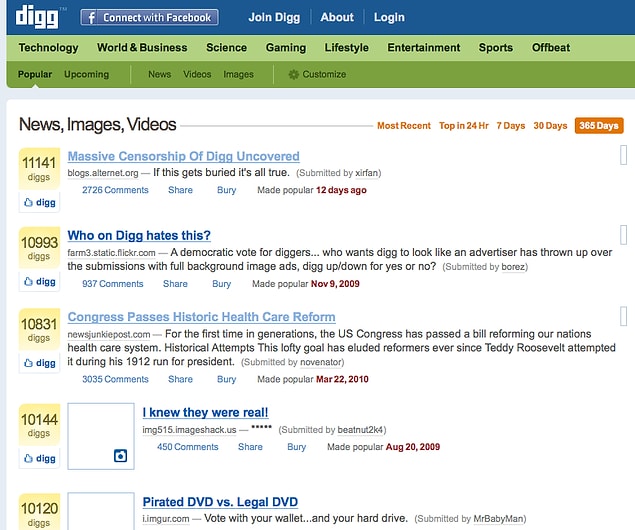Screen dimensions: 635x530
Task: Click the 'I knew they were real!' thumbnail
Action: [101, 436]
